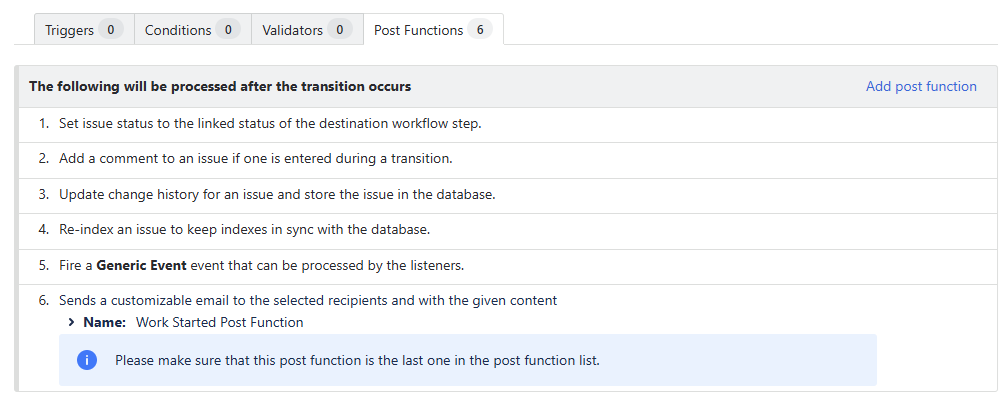Select the Set issue status post function
1008x410 pixels.
coord(271,124)
